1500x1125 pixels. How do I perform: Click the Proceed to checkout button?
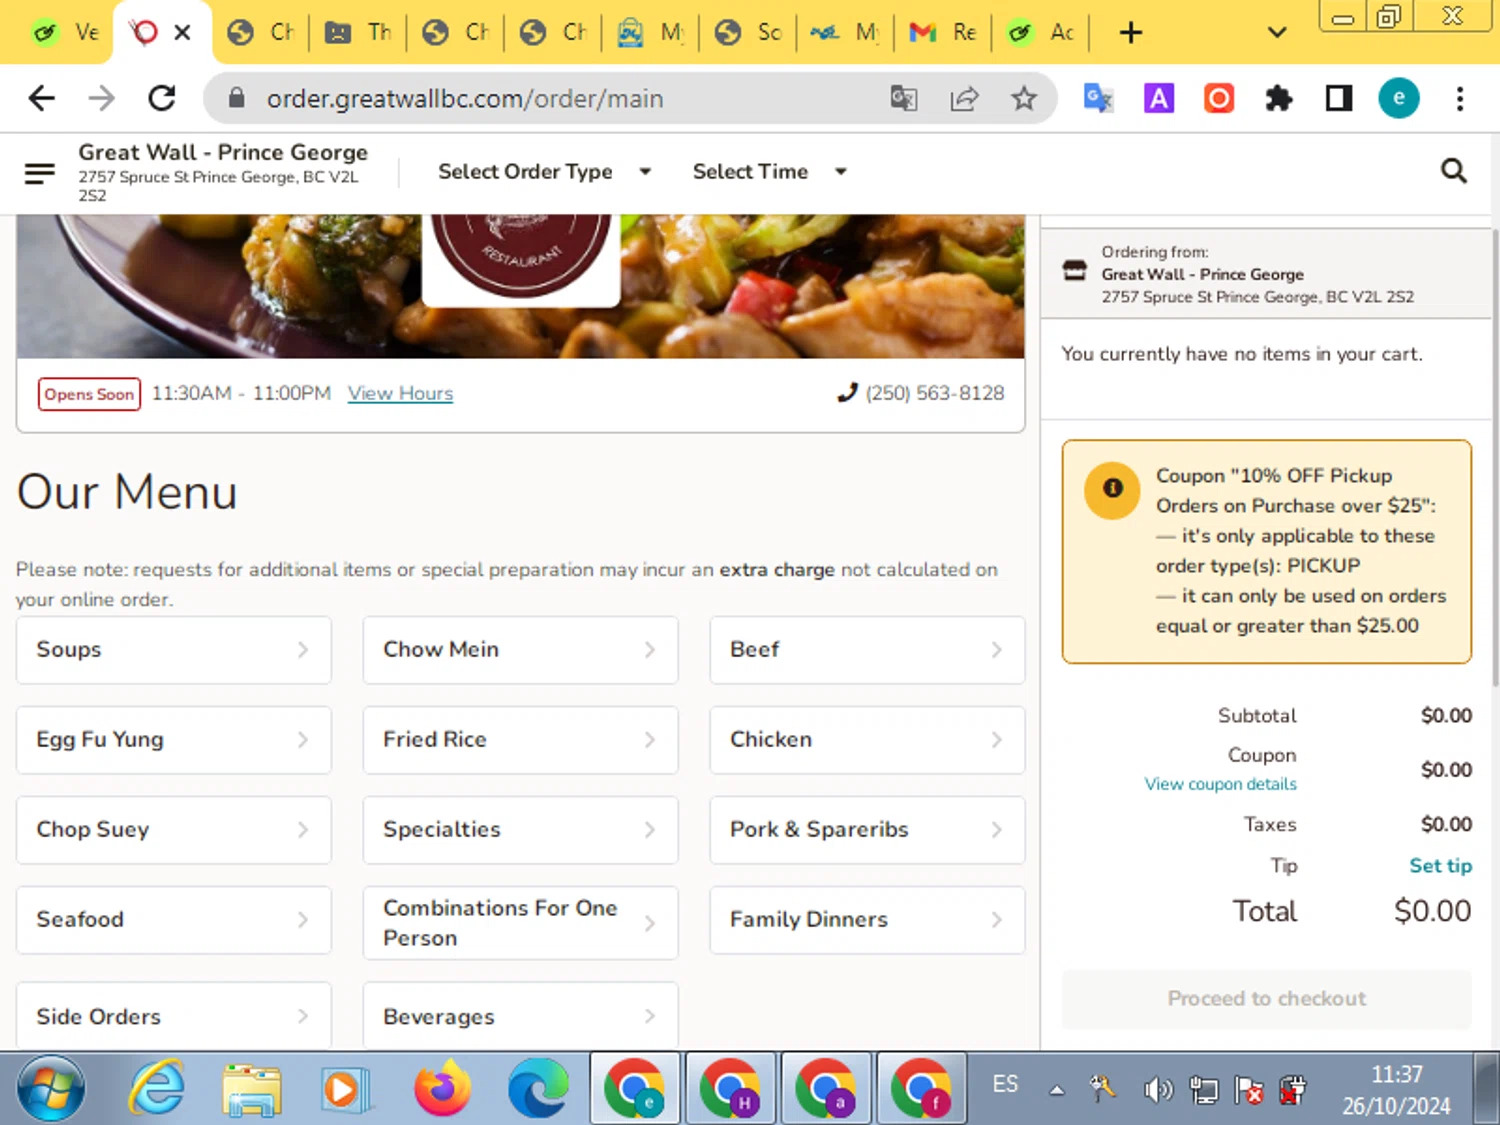pos(1266,999)
